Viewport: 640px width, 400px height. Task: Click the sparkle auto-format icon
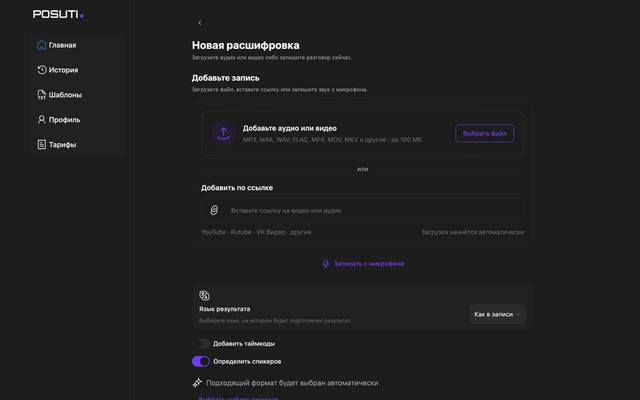(x=197, y=382)
